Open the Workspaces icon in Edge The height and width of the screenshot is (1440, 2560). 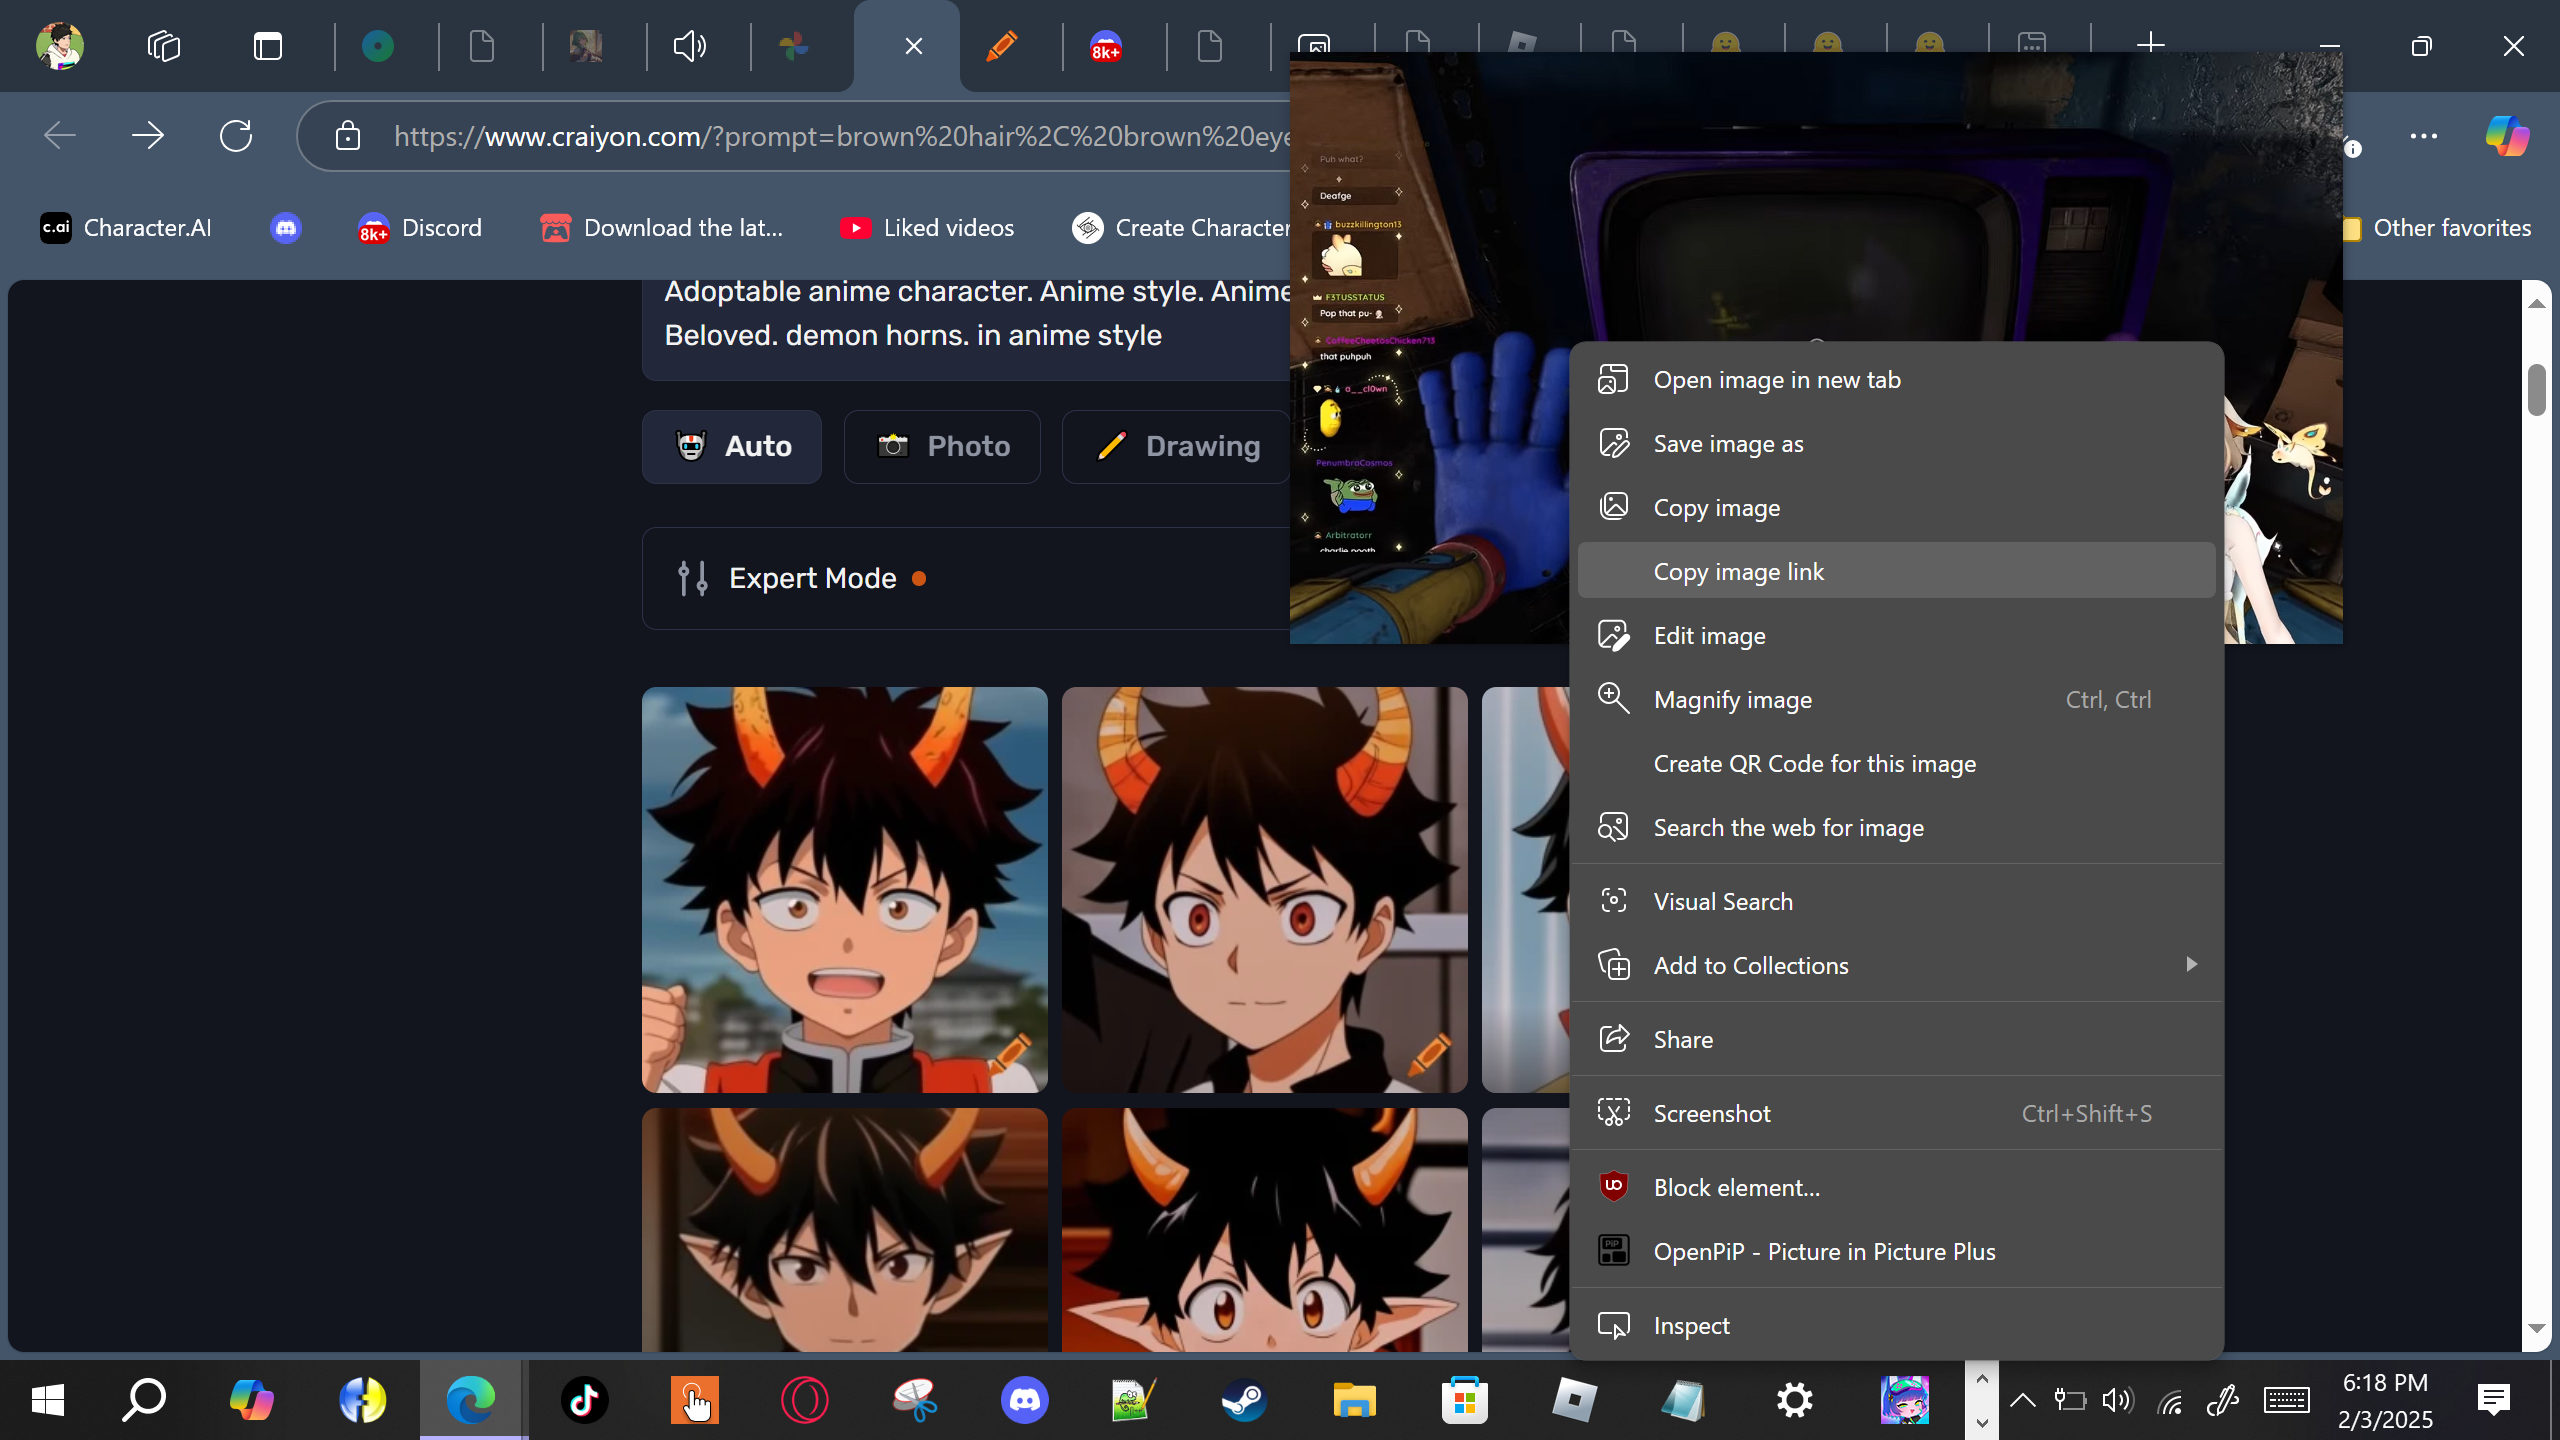[164, 46]
